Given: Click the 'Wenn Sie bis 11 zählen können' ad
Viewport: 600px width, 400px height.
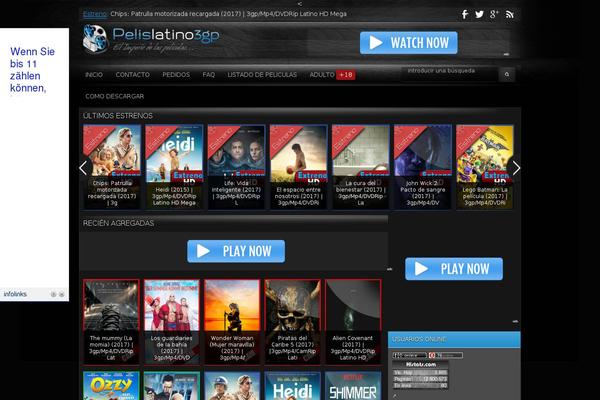Looking at the screenshot, I should [x=33, y=70].
